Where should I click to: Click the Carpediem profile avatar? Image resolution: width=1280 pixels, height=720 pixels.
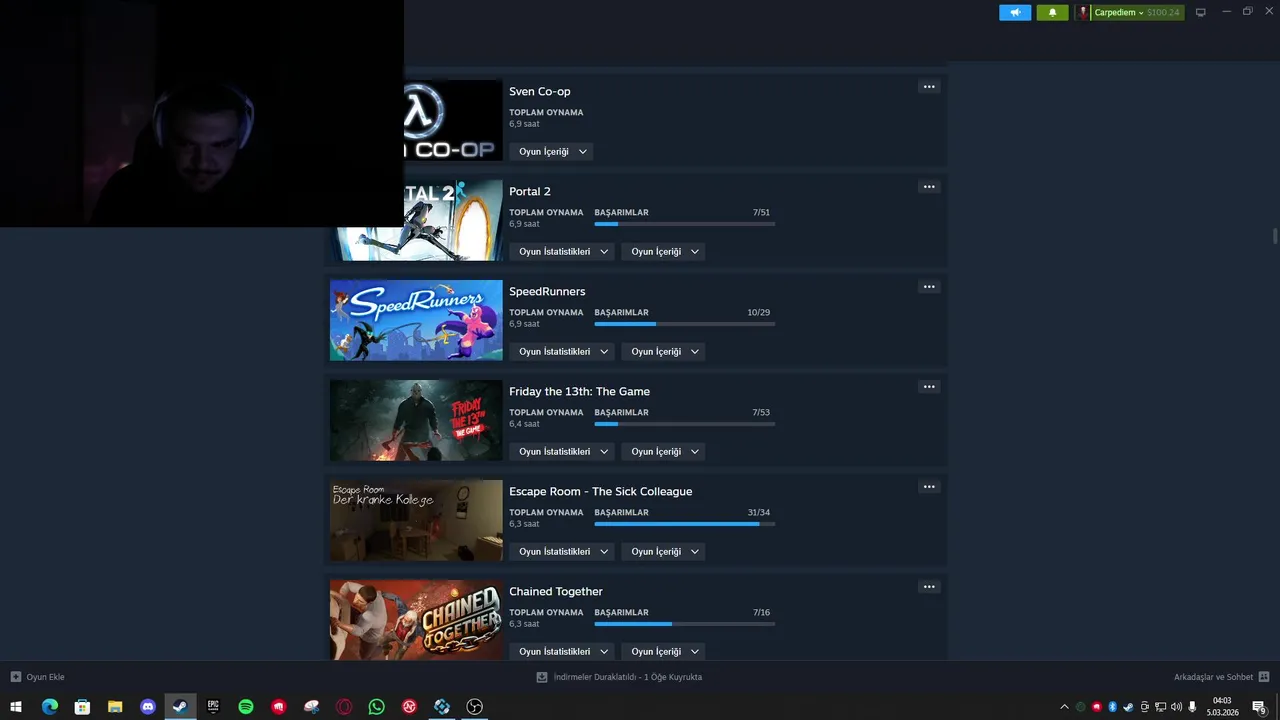coord(1083,13)
